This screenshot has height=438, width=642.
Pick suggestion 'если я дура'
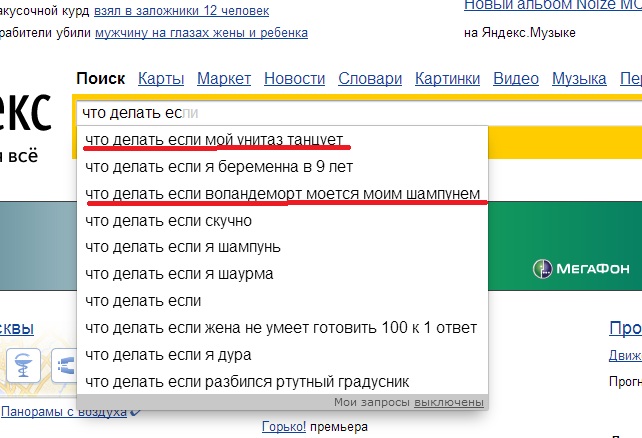(x=283, y=354)
